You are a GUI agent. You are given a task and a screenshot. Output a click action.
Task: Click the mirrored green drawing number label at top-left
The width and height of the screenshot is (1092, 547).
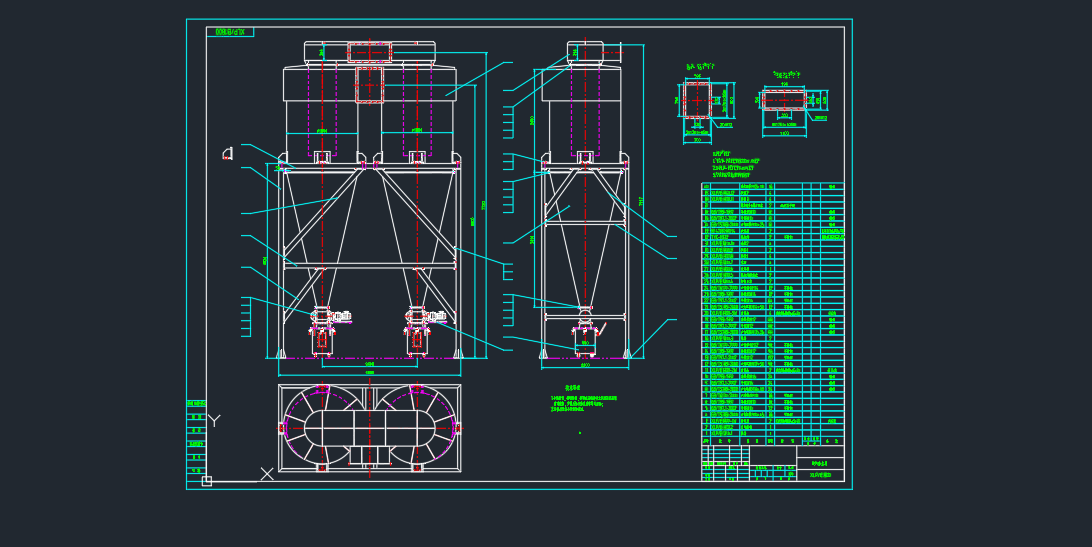231,32
